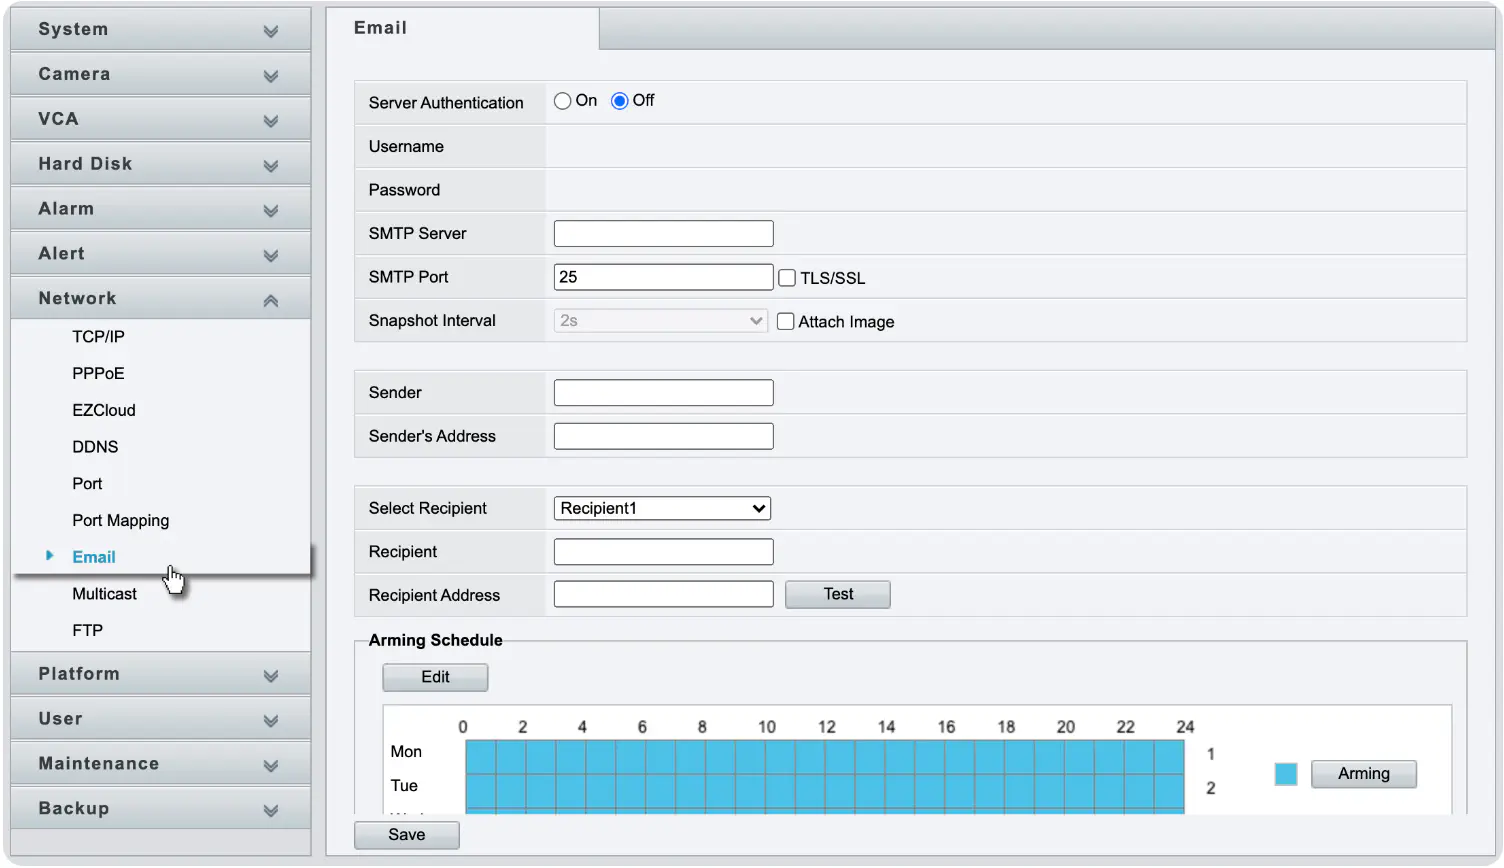Expand the Maintenance section chevron

pos(270,766)
